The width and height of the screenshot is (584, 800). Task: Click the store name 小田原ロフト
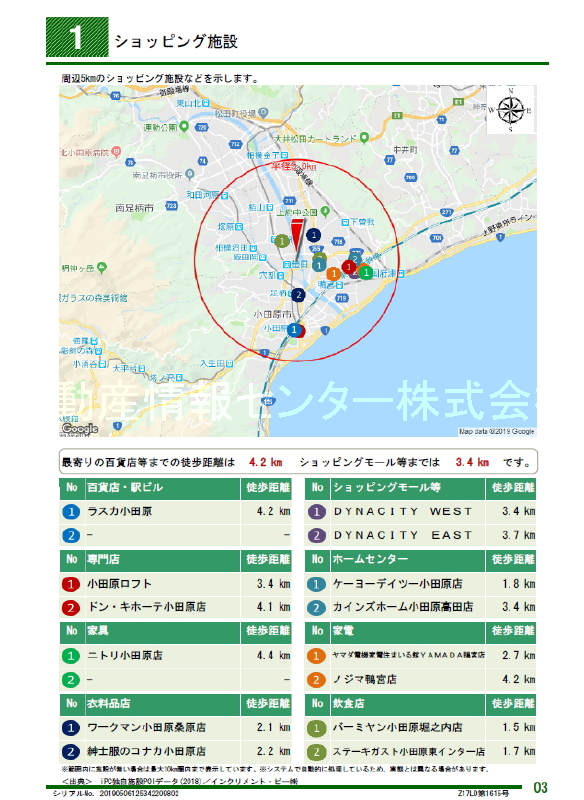tap(120, 584)
